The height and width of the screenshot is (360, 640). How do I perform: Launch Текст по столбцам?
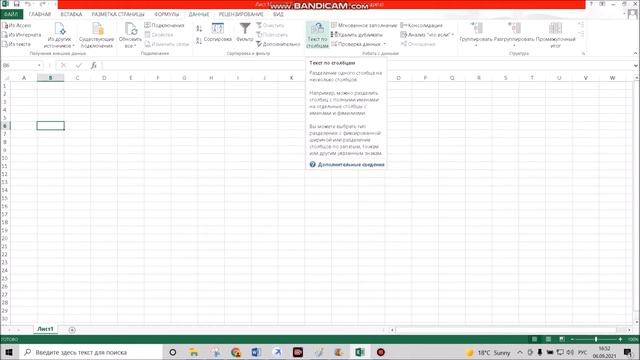[317, 35]
